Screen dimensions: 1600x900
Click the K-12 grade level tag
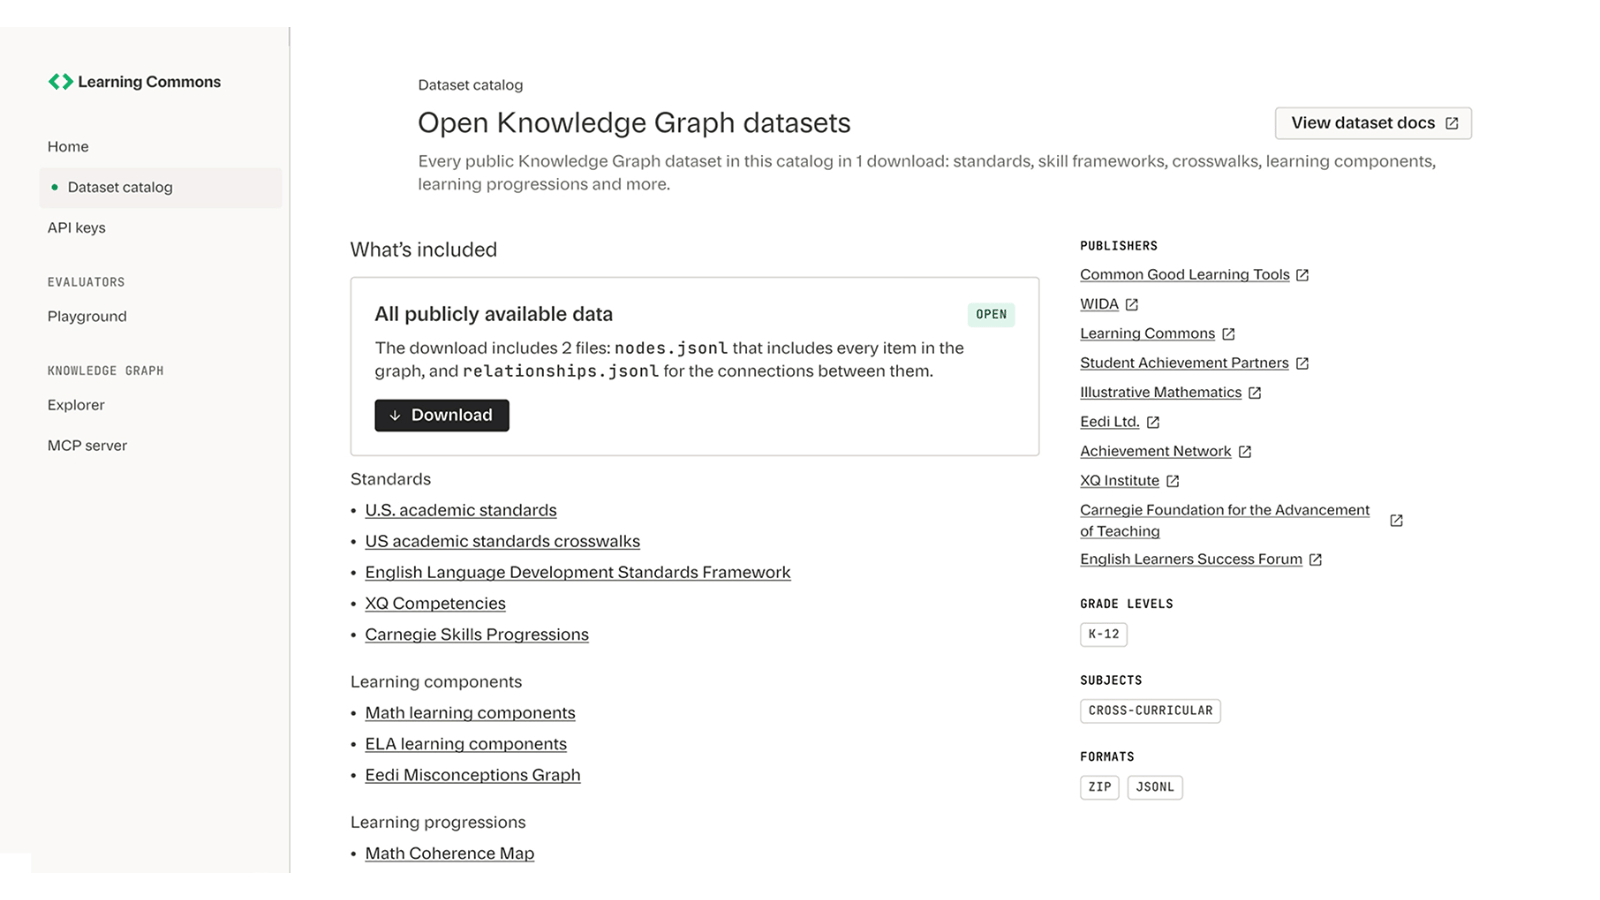(x=1104, y=634)
